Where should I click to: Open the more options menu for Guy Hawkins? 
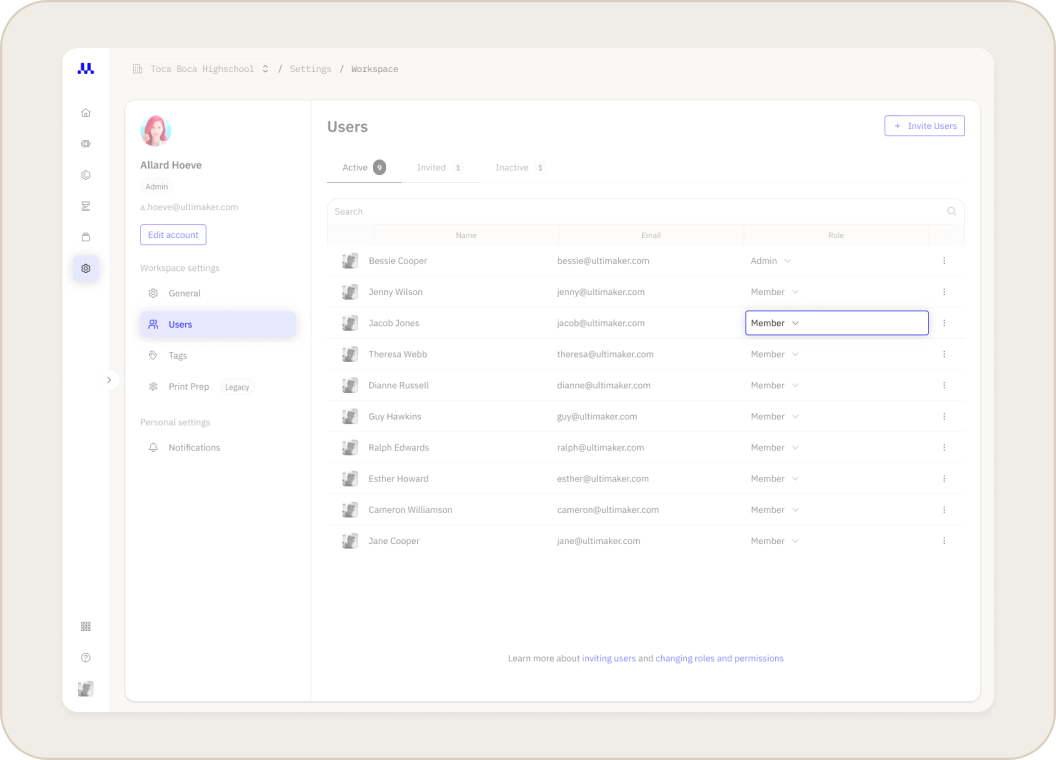click(x=944, y=416)
